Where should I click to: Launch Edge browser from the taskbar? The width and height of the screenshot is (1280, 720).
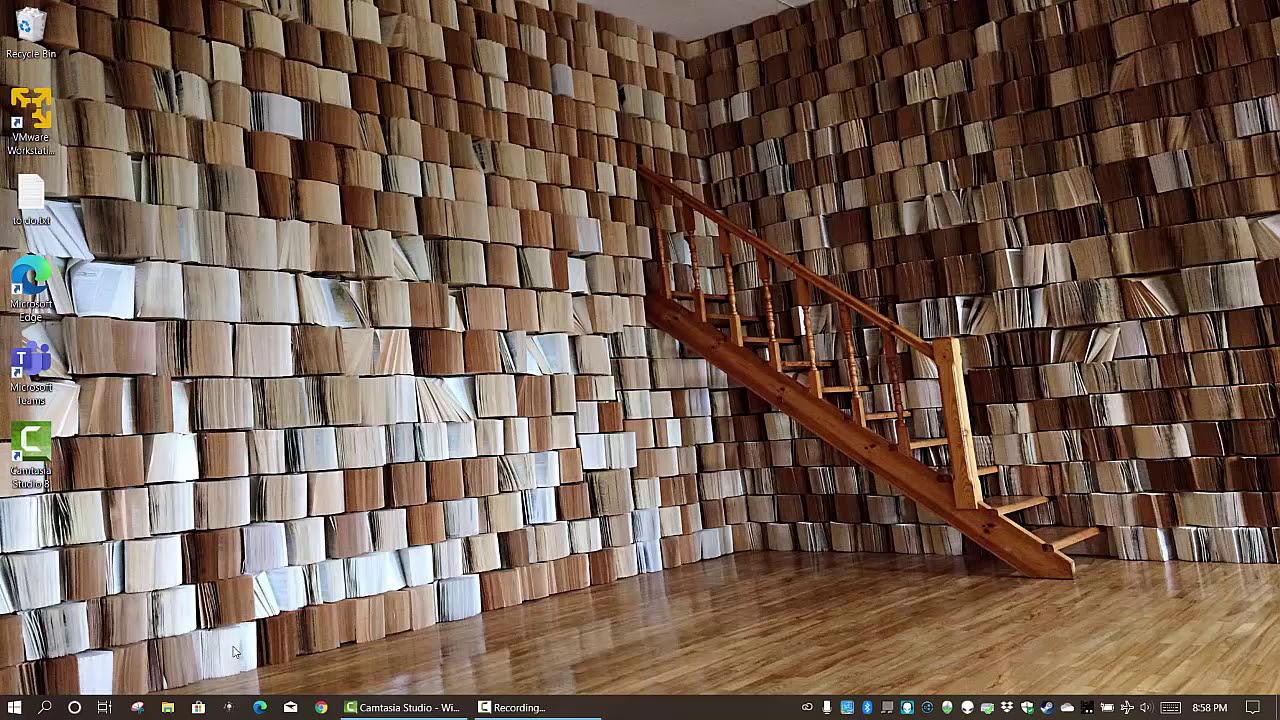coord(260,707)
